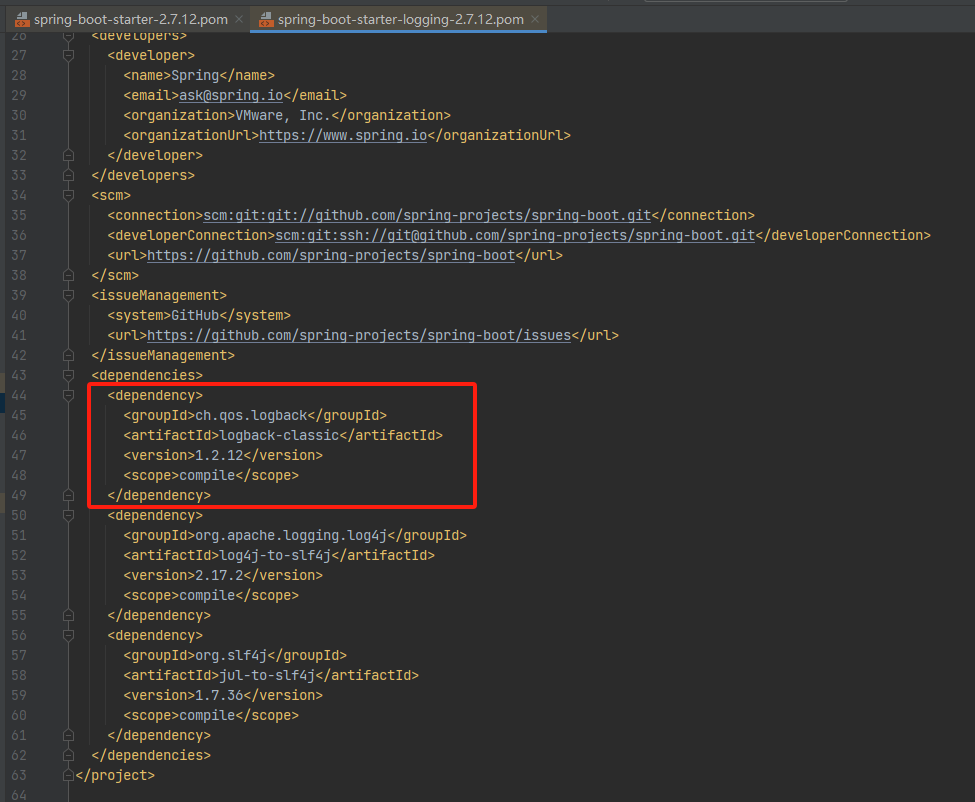Click the <issueManagement> opening tag
Image resolution: width=975 pixels, height=802 pixels.
[159, 295]
